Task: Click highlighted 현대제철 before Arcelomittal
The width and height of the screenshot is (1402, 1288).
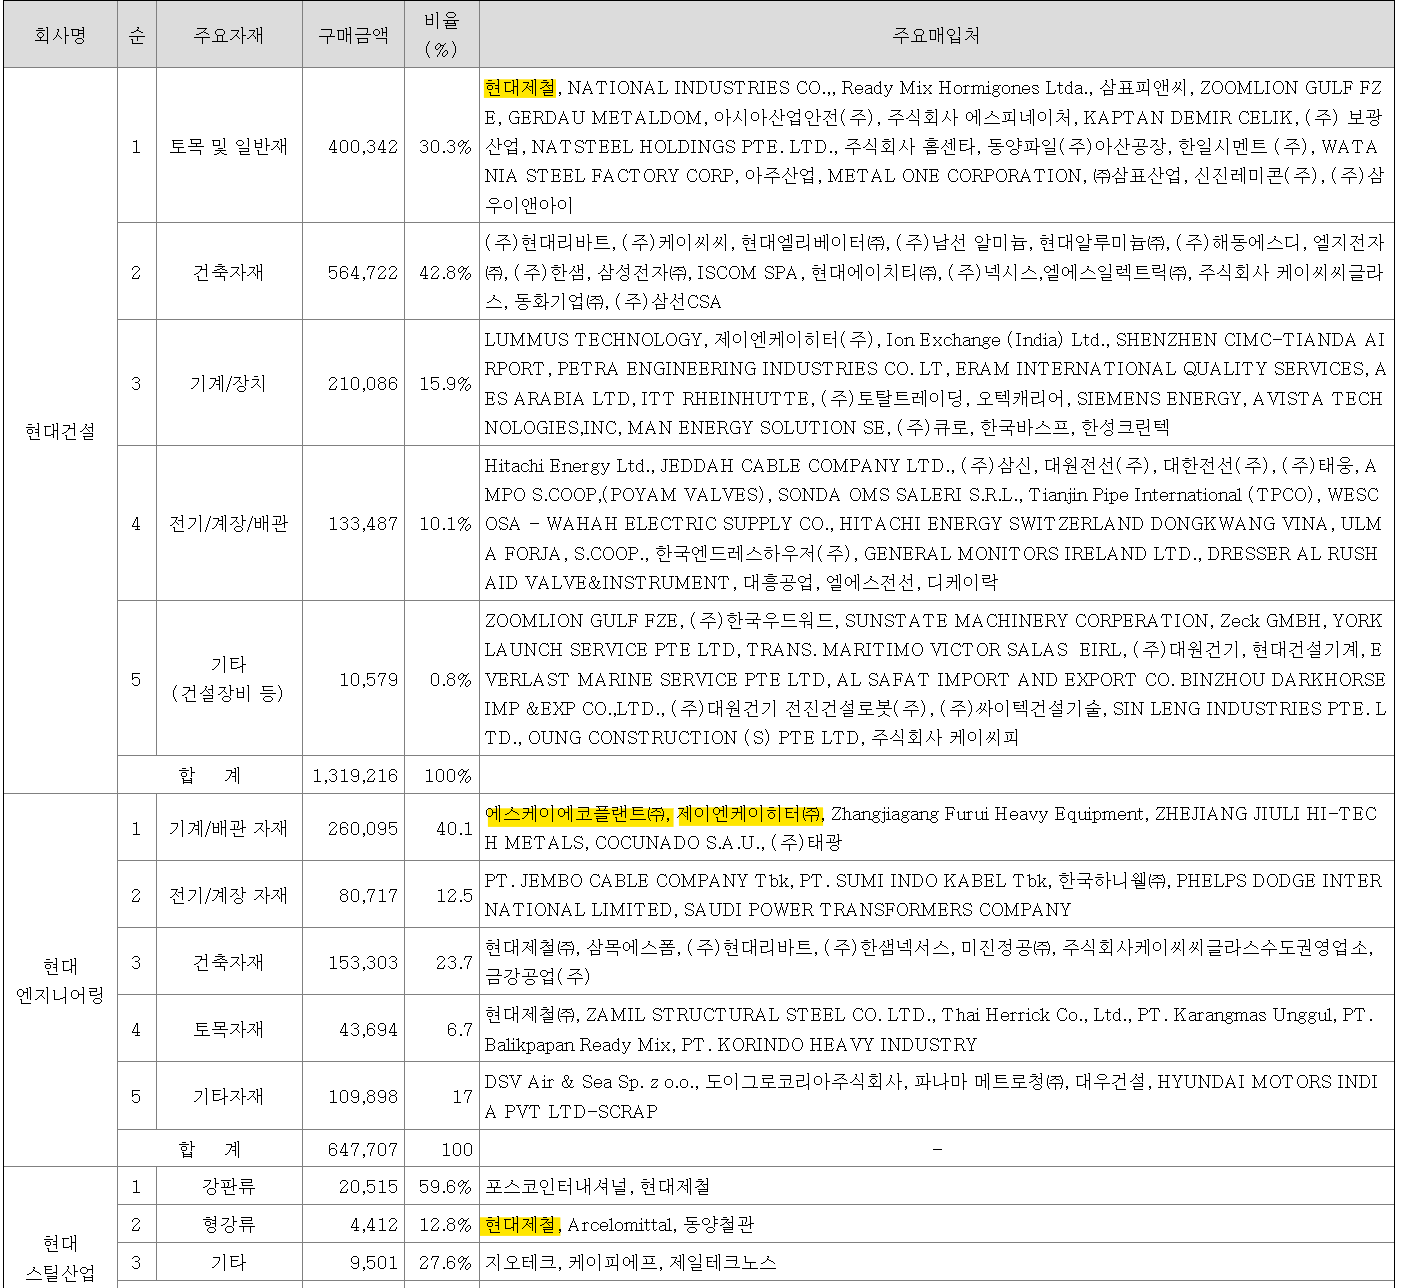Action: (520, 1224)
